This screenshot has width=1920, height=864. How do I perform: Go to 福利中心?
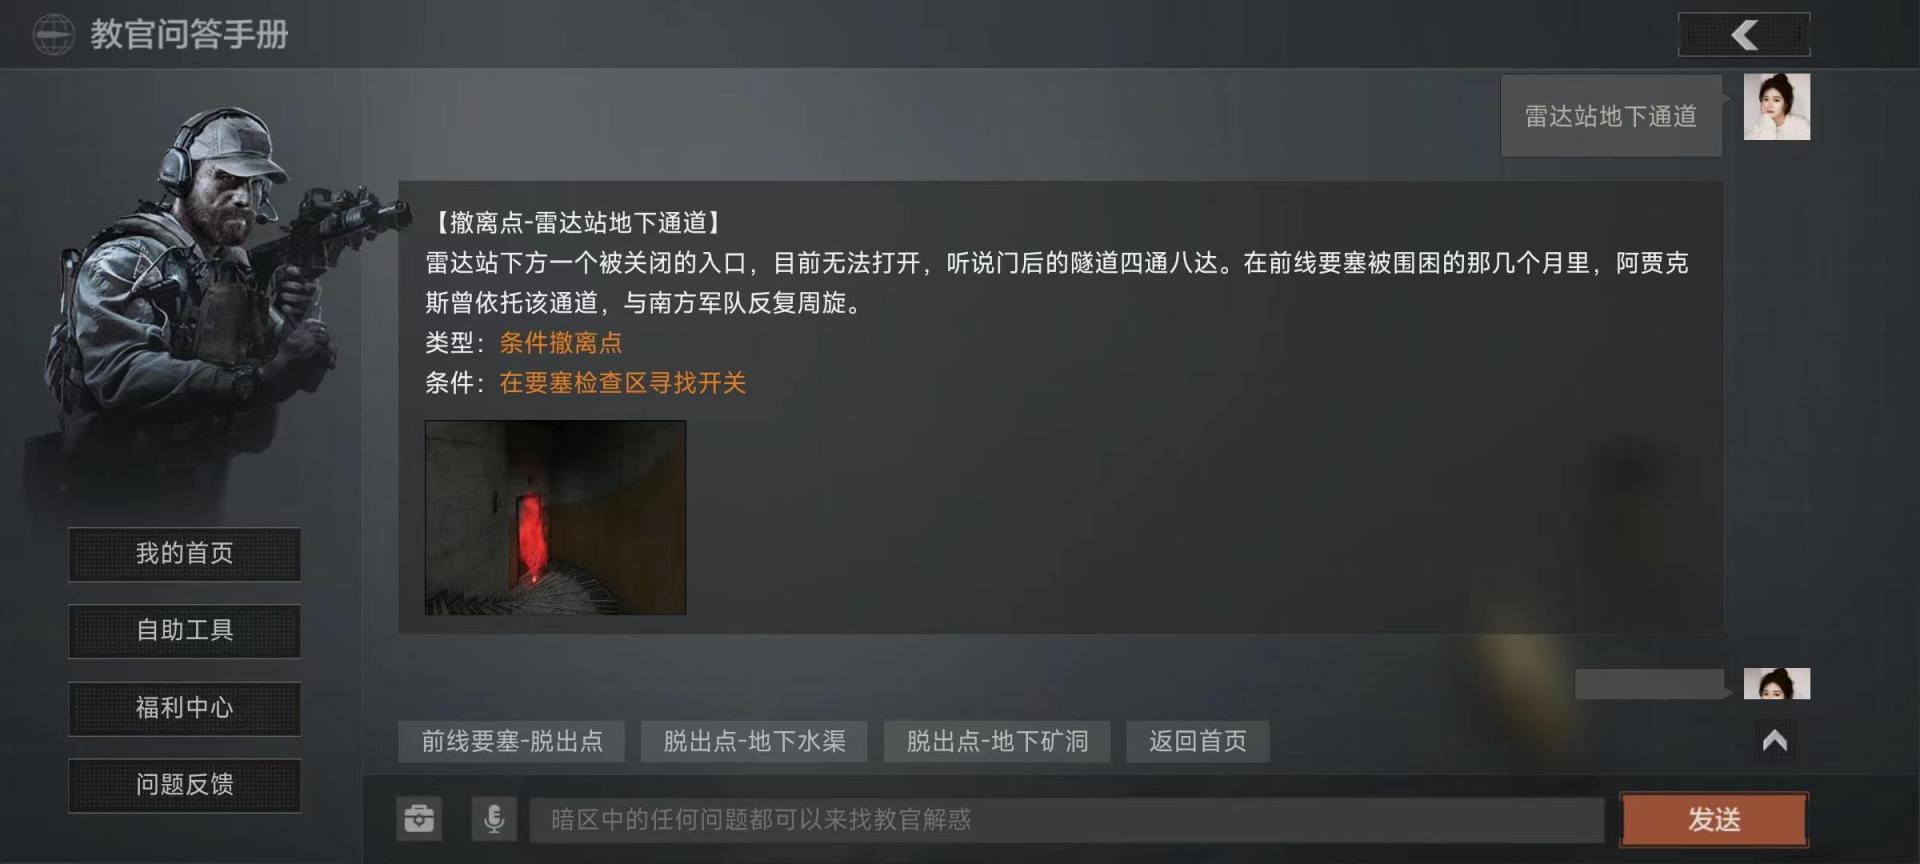coord(185,708)
